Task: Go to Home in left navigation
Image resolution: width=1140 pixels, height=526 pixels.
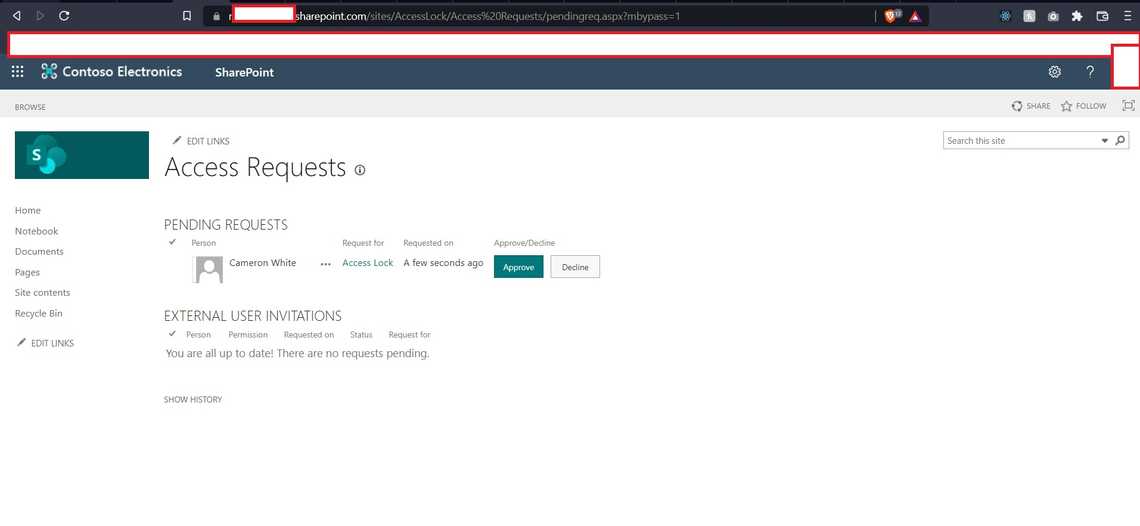Action: (x=28, y=210)
